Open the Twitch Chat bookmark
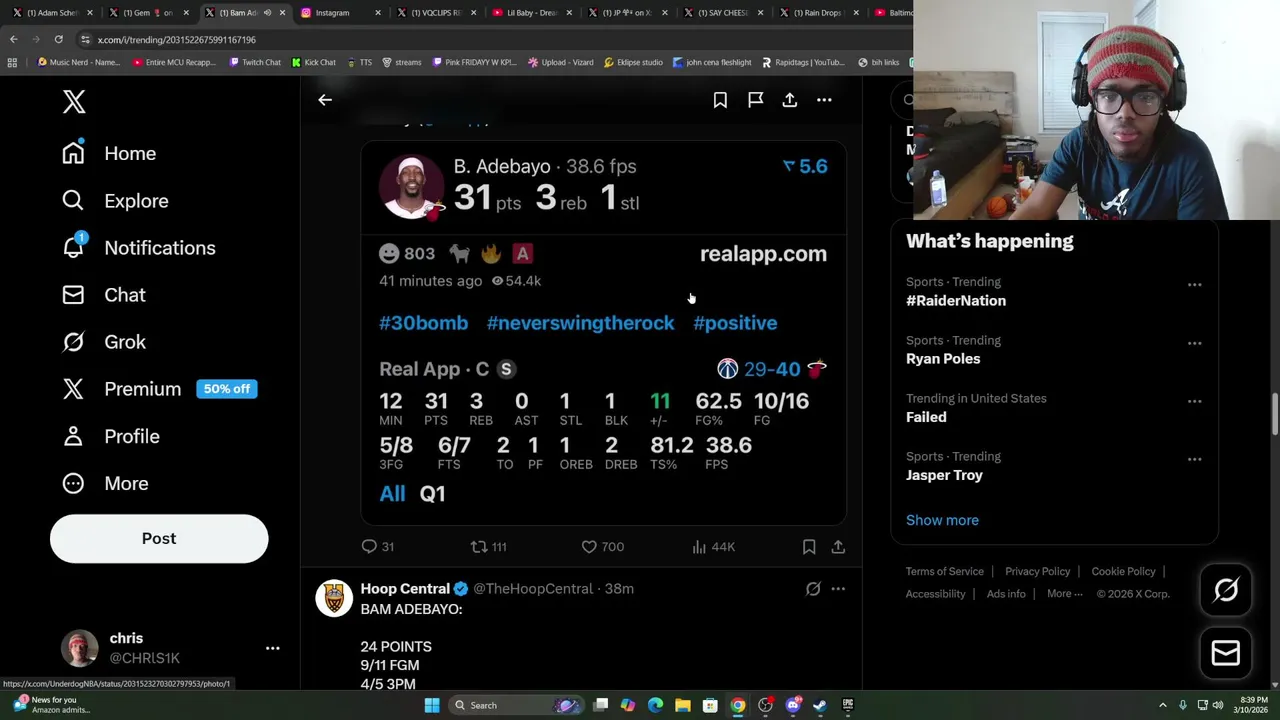1280x720 pixels. tap(255, 62)
